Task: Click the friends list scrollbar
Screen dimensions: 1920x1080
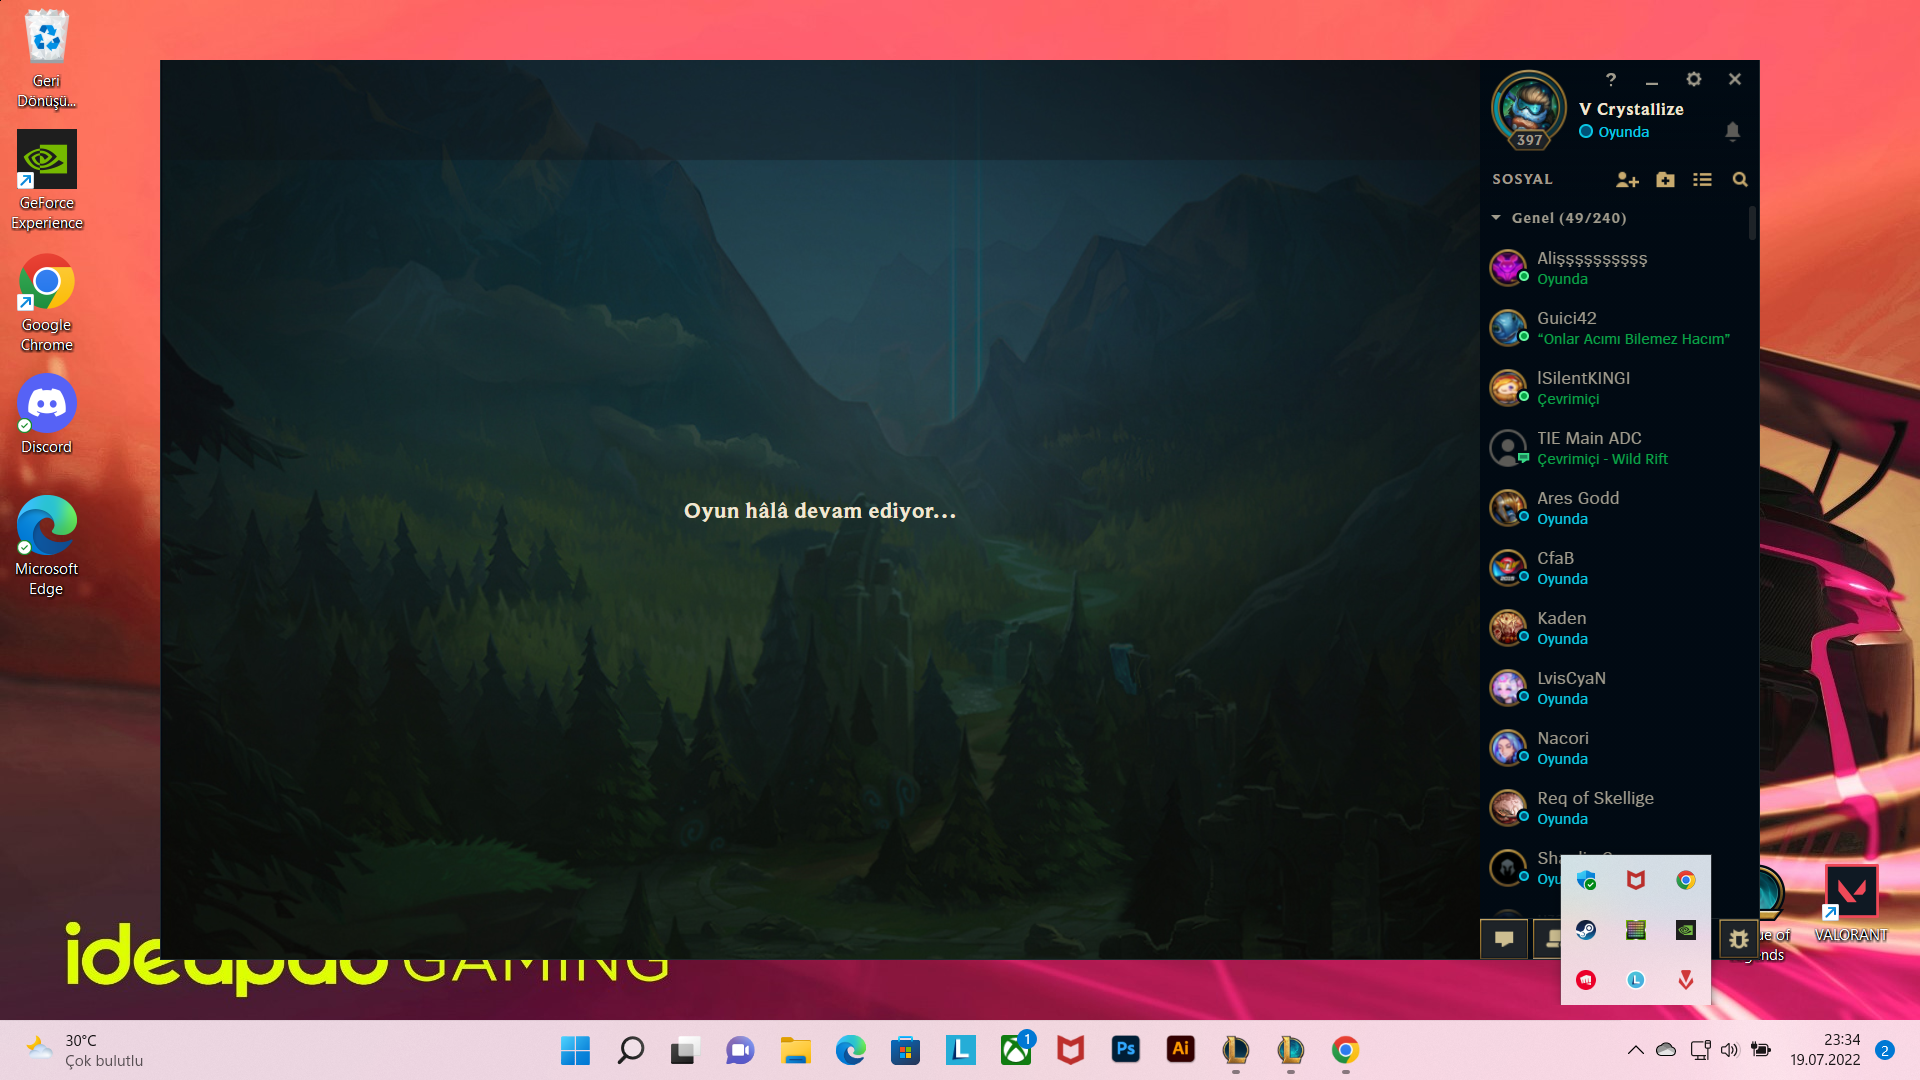Action: 1752,222
